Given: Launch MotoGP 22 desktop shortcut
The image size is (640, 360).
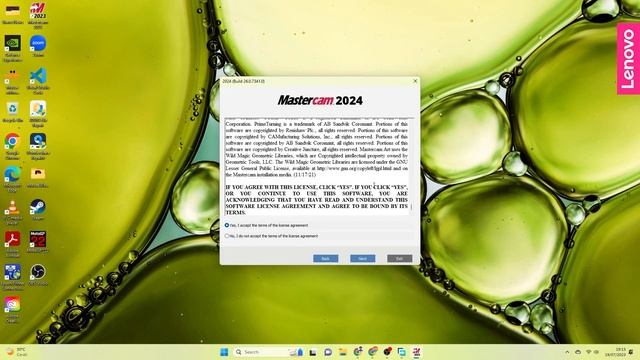Looking at the screenshot, I should (x=38, y=242).
